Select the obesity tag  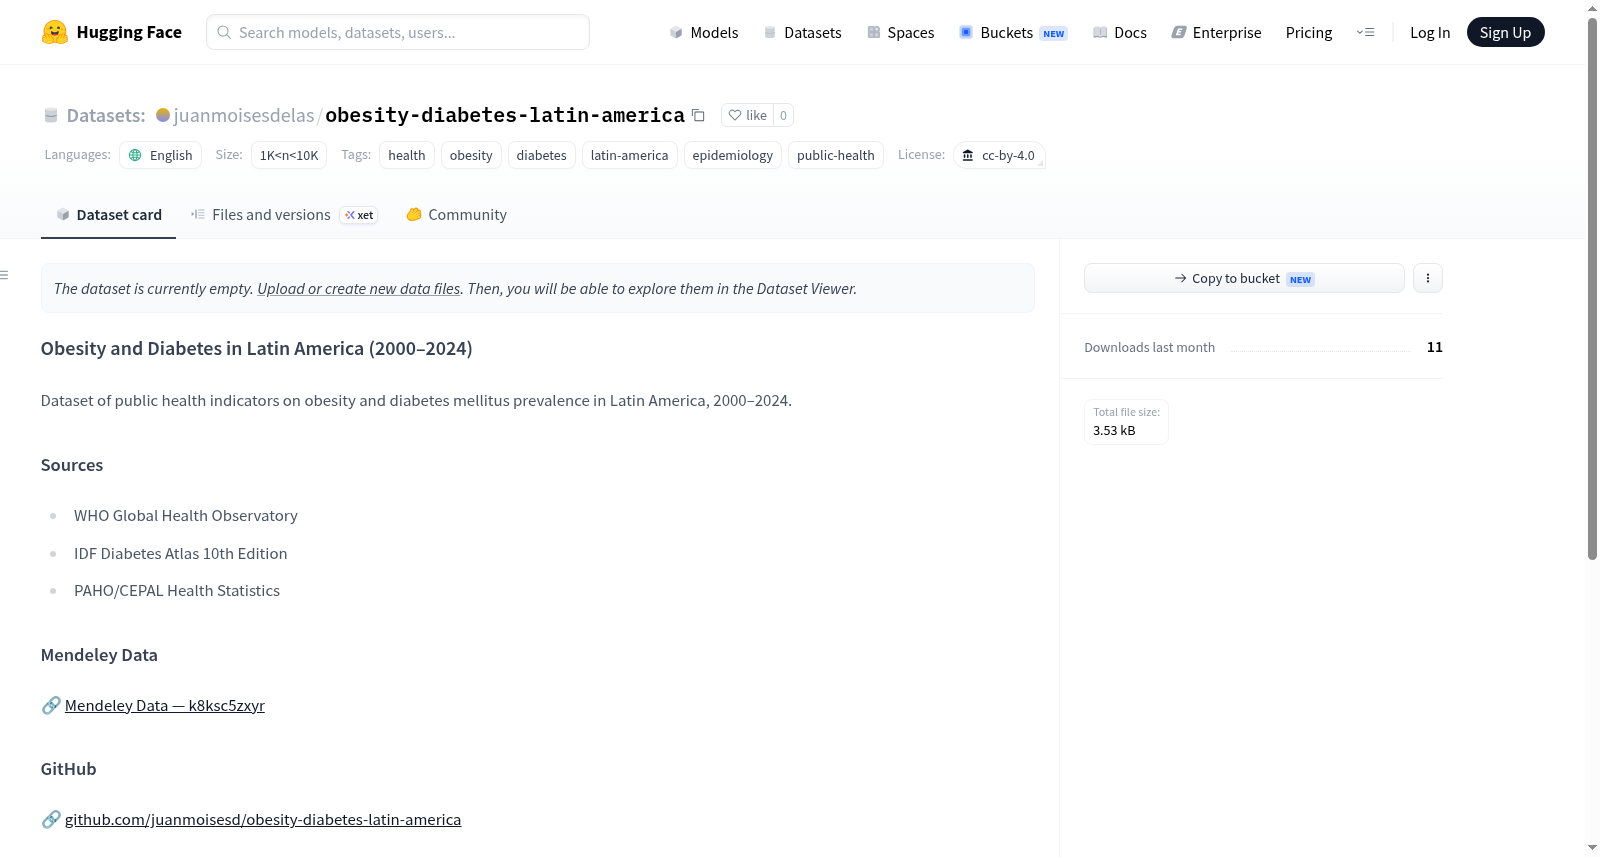tap(471, 155)
